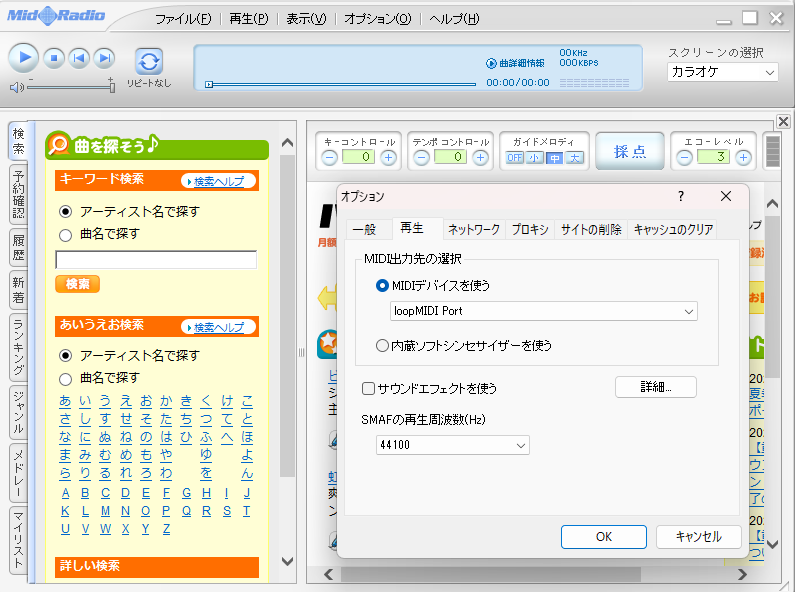The height and width of the screenshot is (592, 798).
Task: Select 内蔵ソフトシンセサイザーを使う radio option
Action: [x=382, y=345]
